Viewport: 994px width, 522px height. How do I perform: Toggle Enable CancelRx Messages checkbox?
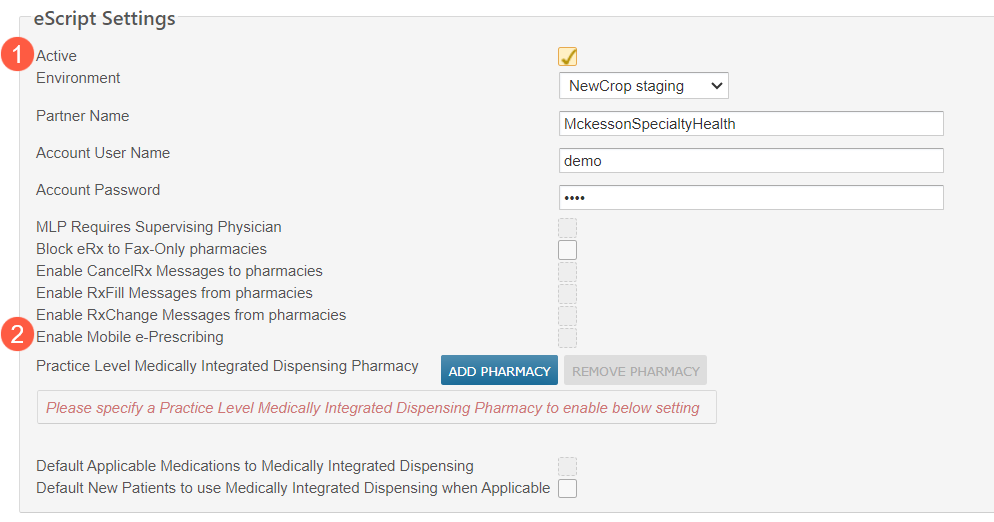[x=568, y=272]
